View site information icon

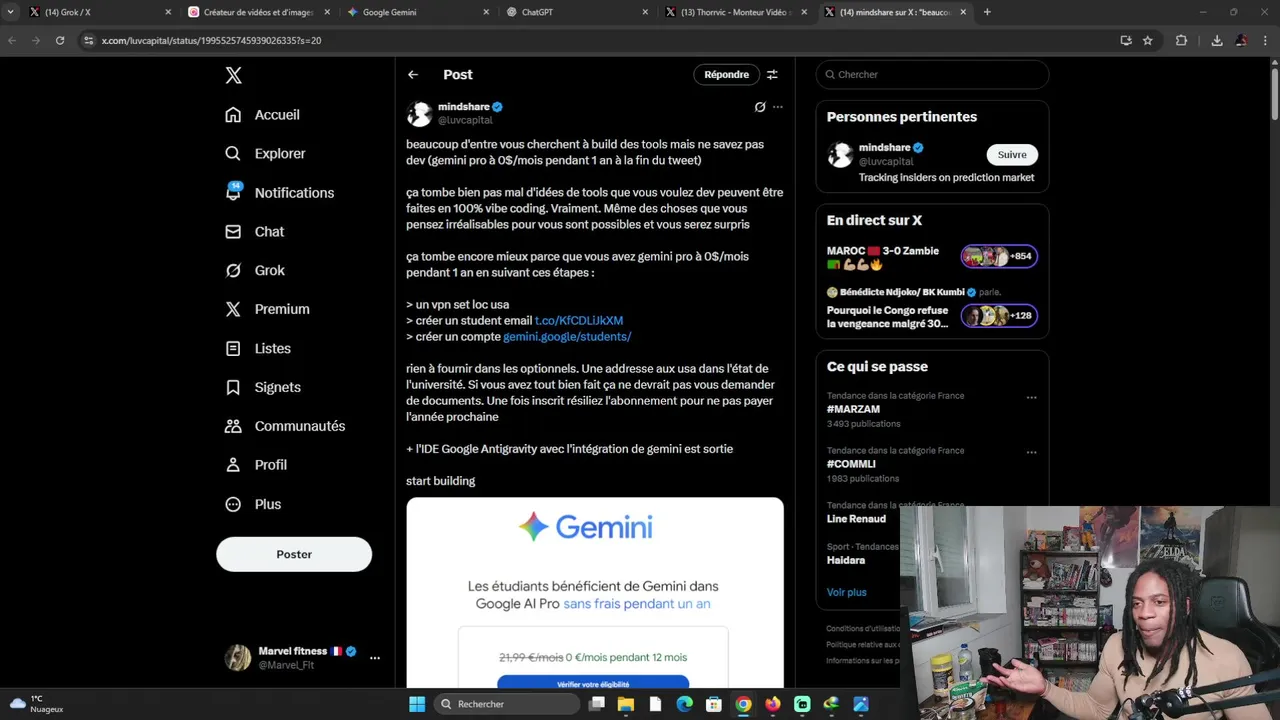[x=88, y=41]
